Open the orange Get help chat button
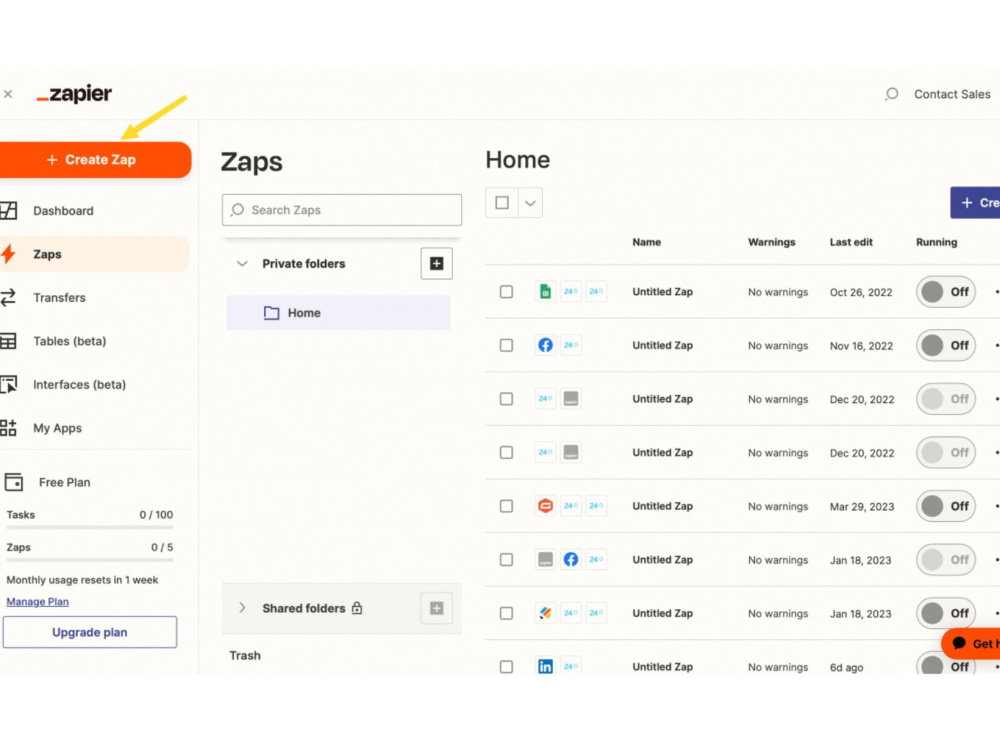The width and height of the screenshot is (1000, 750). [971, 643]
